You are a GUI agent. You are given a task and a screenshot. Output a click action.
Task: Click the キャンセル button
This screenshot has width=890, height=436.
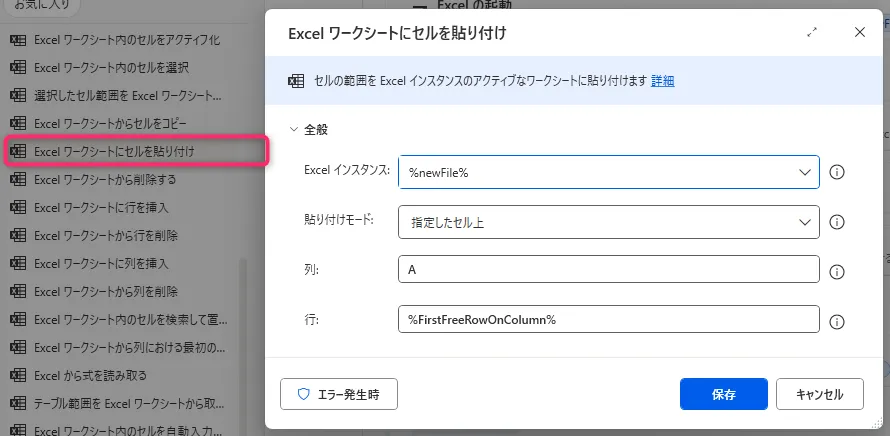coord(819,394)
